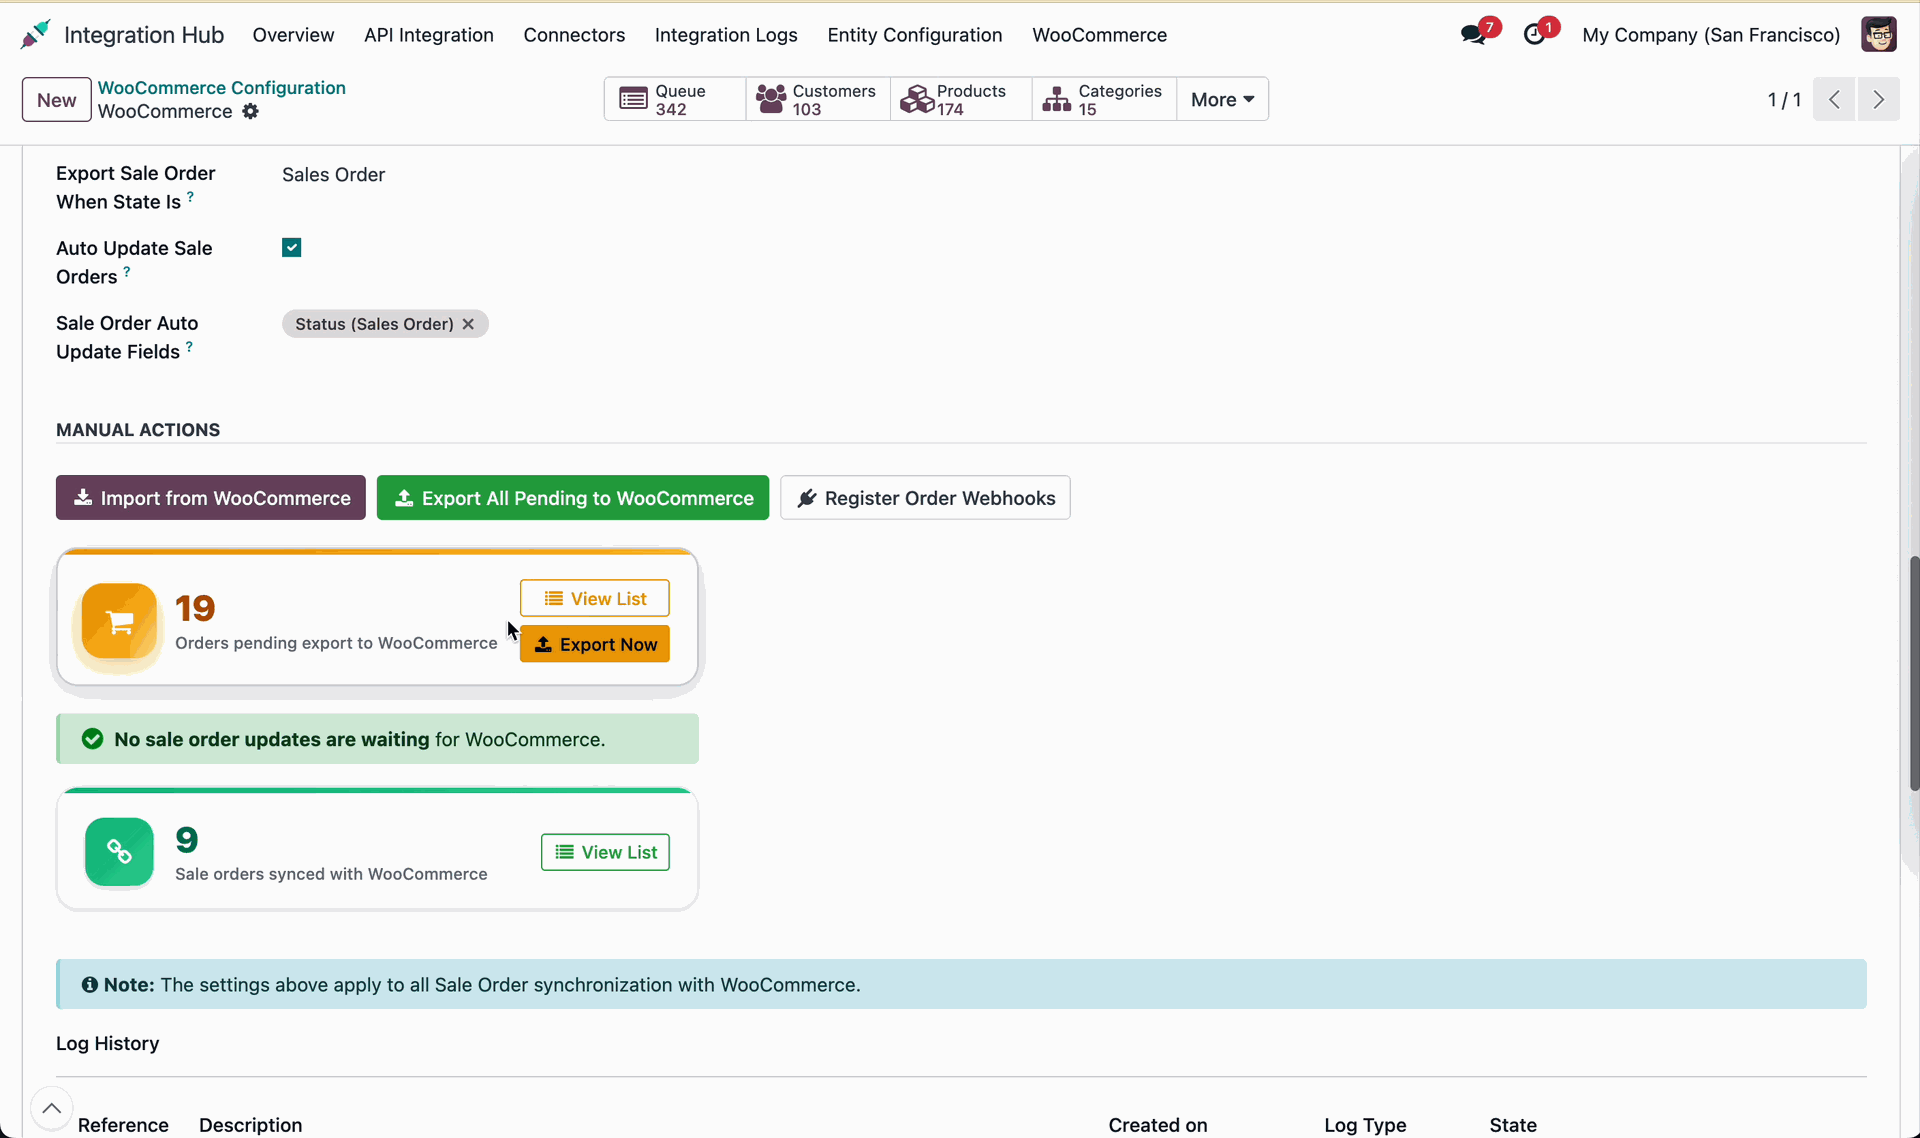The height and width of the screenshot is (1138, 1920).
Task: Click help tooltip for Export Sale Order When State Is
Action: point(190,197)
